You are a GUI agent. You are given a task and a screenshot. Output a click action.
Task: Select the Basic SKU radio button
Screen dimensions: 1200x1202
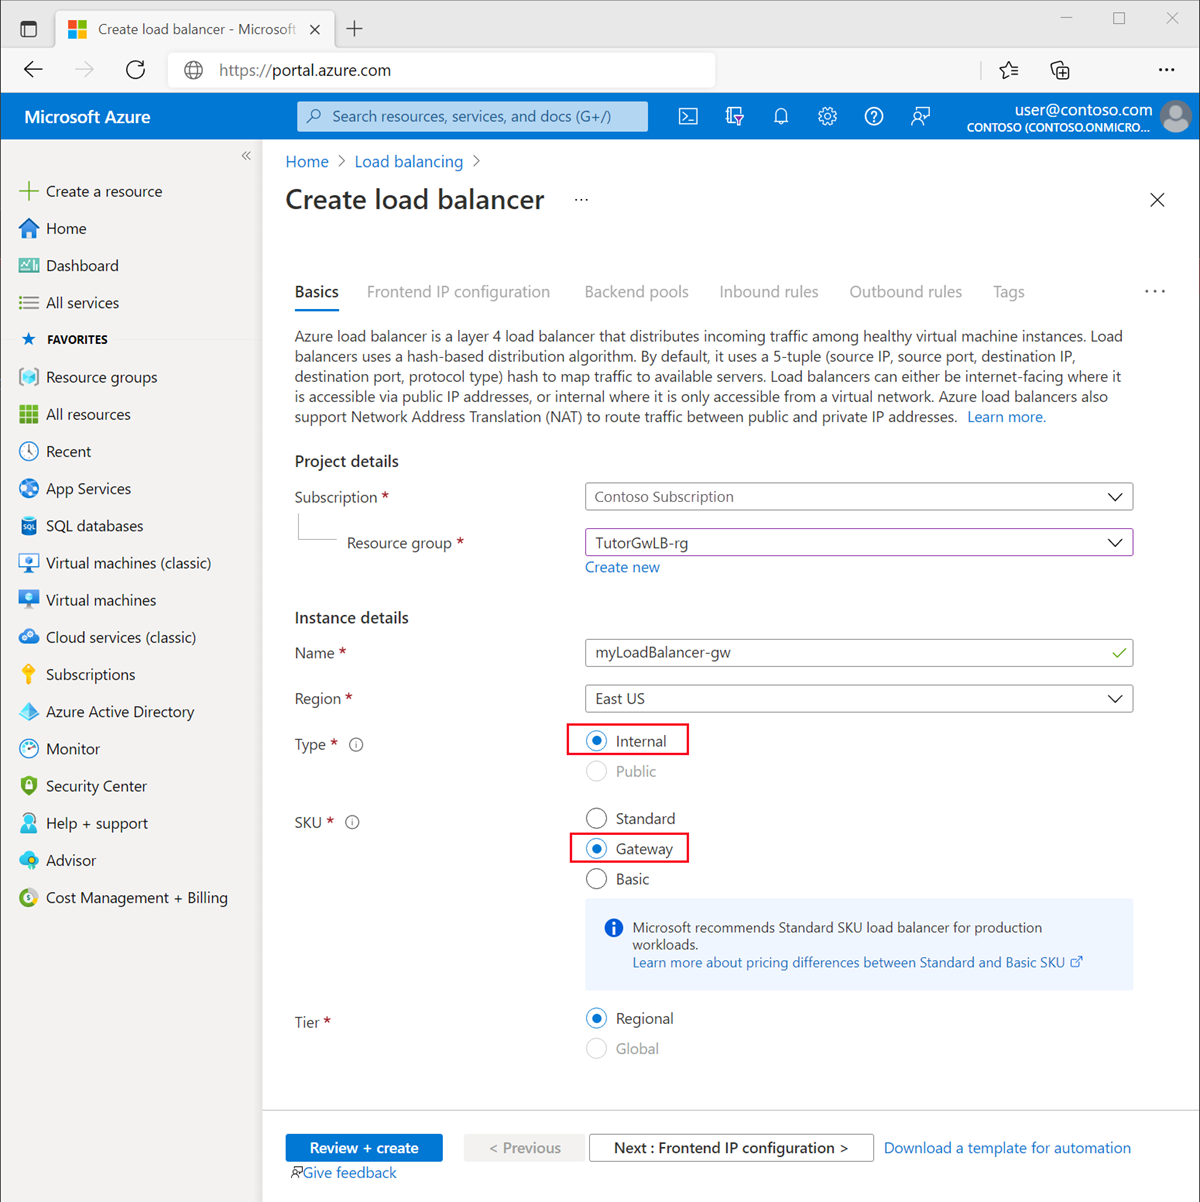(597, 879)
